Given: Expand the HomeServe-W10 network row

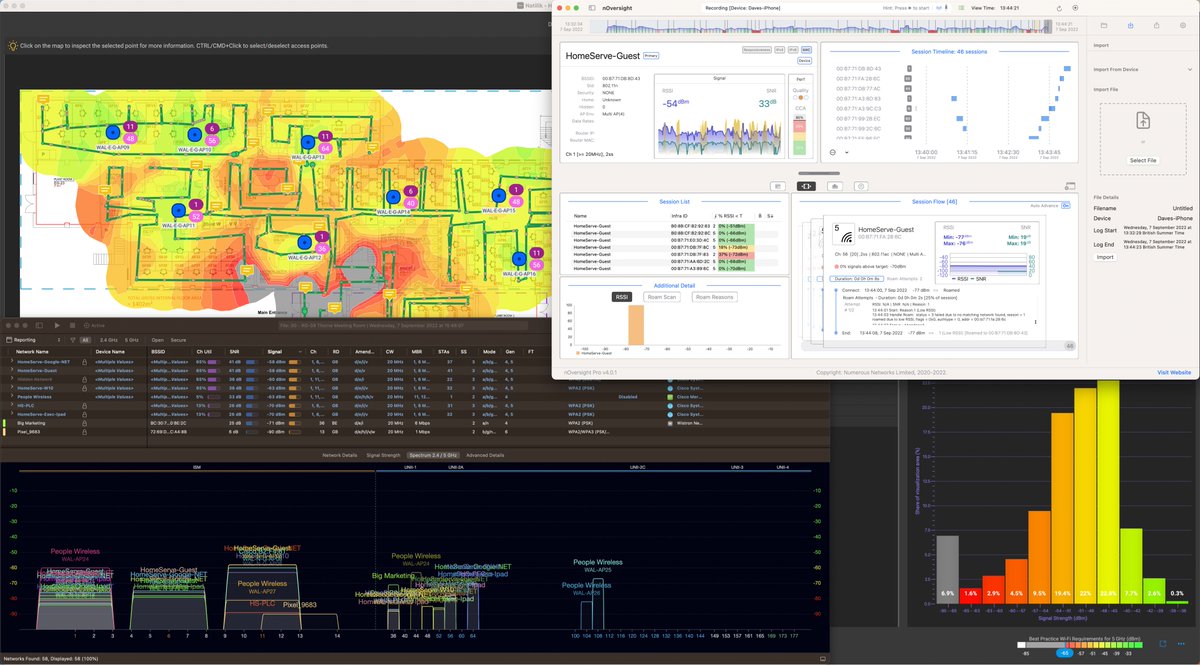Looking at the screenshot, I should (12, 388).
